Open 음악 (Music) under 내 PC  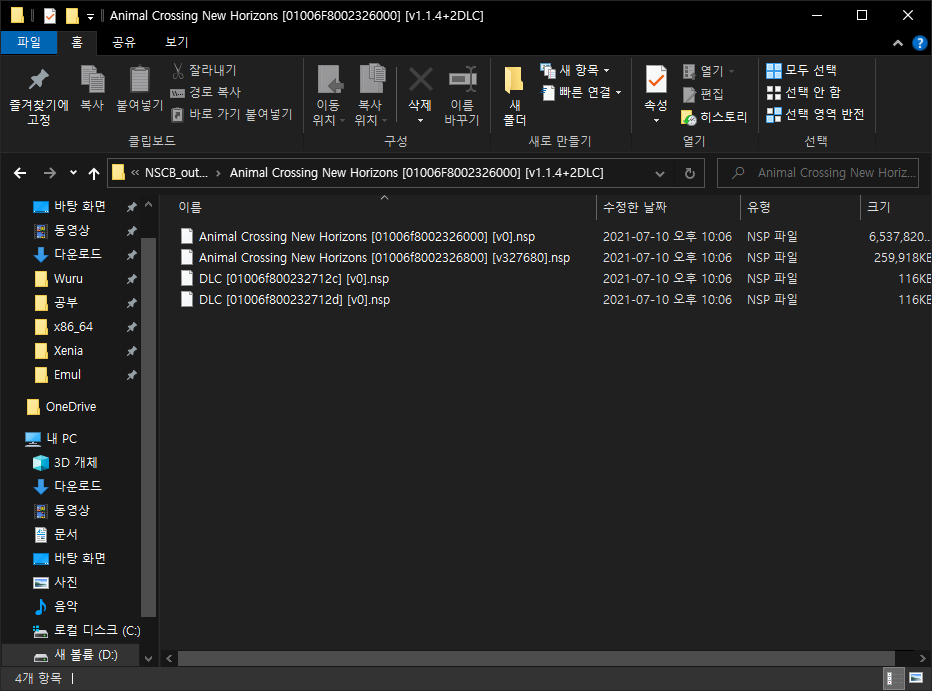pyautogui.click(x=65, y=606)
